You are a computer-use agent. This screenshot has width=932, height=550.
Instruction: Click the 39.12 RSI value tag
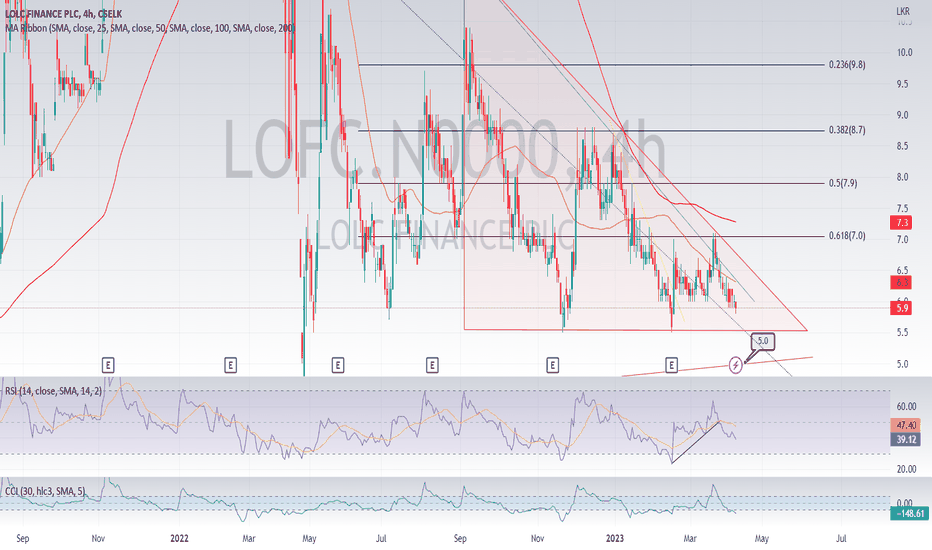coord(905,439)
